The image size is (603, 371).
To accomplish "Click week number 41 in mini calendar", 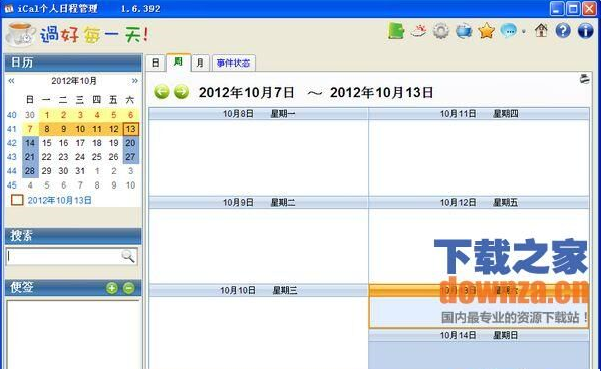I will point(12,129).
